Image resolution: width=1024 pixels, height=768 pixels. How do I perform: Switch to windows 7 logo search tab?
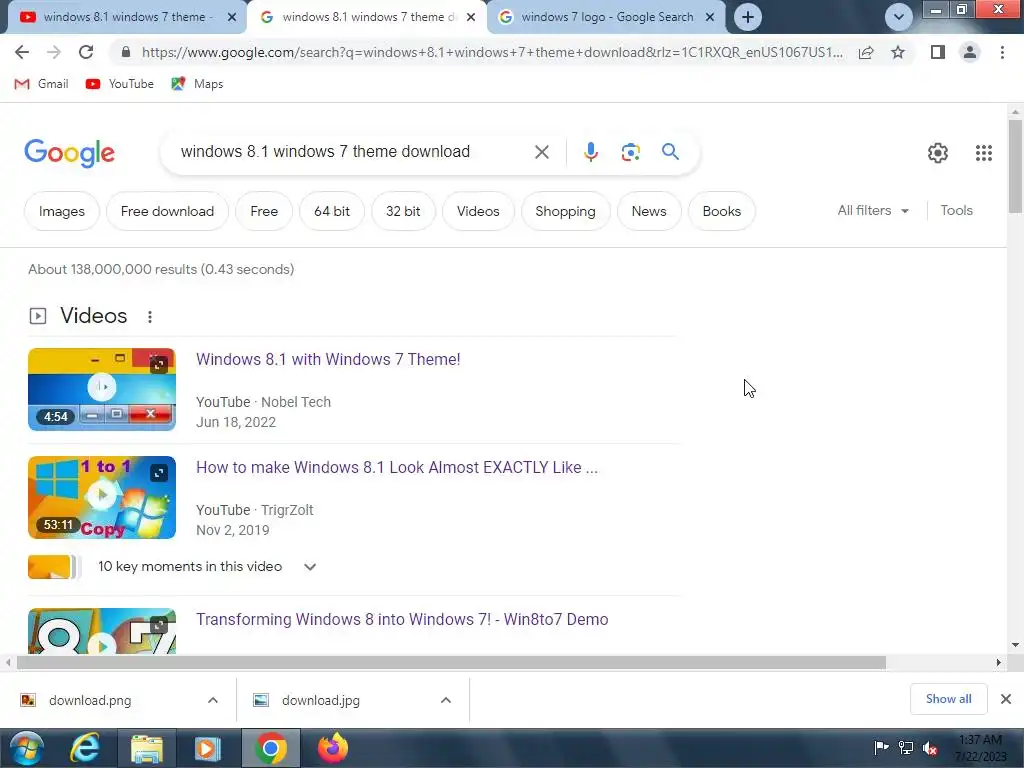pyautogui.click(x=607, y=17)
